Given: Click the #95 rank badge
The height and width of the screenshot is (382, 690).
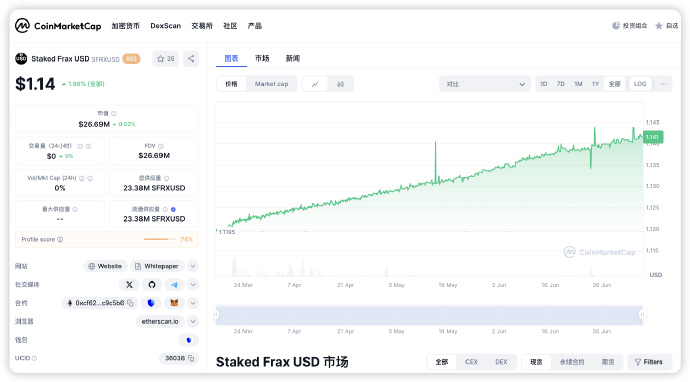Looking at the screenshot, I should (x=131, y=59).
